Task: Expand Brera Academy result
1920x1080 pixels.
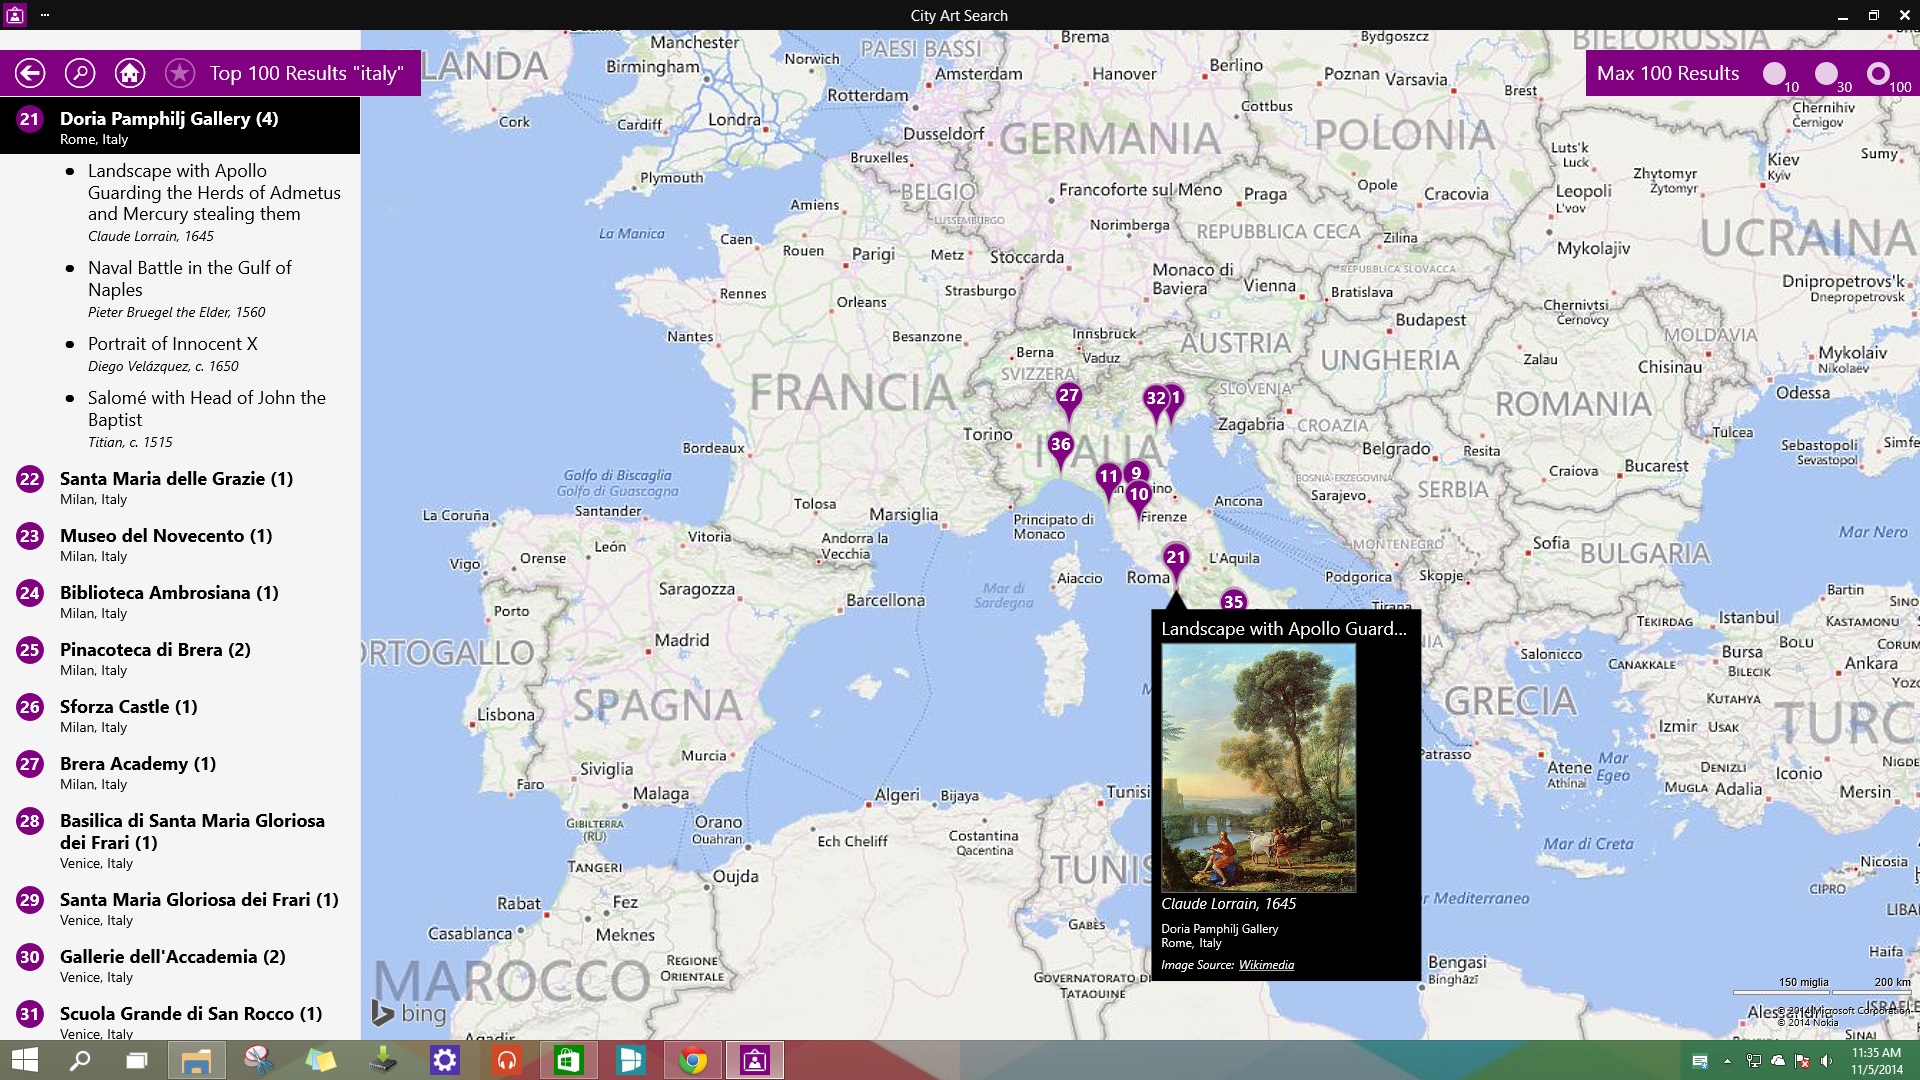Action: pyautogui.click(x=180, y=772)
